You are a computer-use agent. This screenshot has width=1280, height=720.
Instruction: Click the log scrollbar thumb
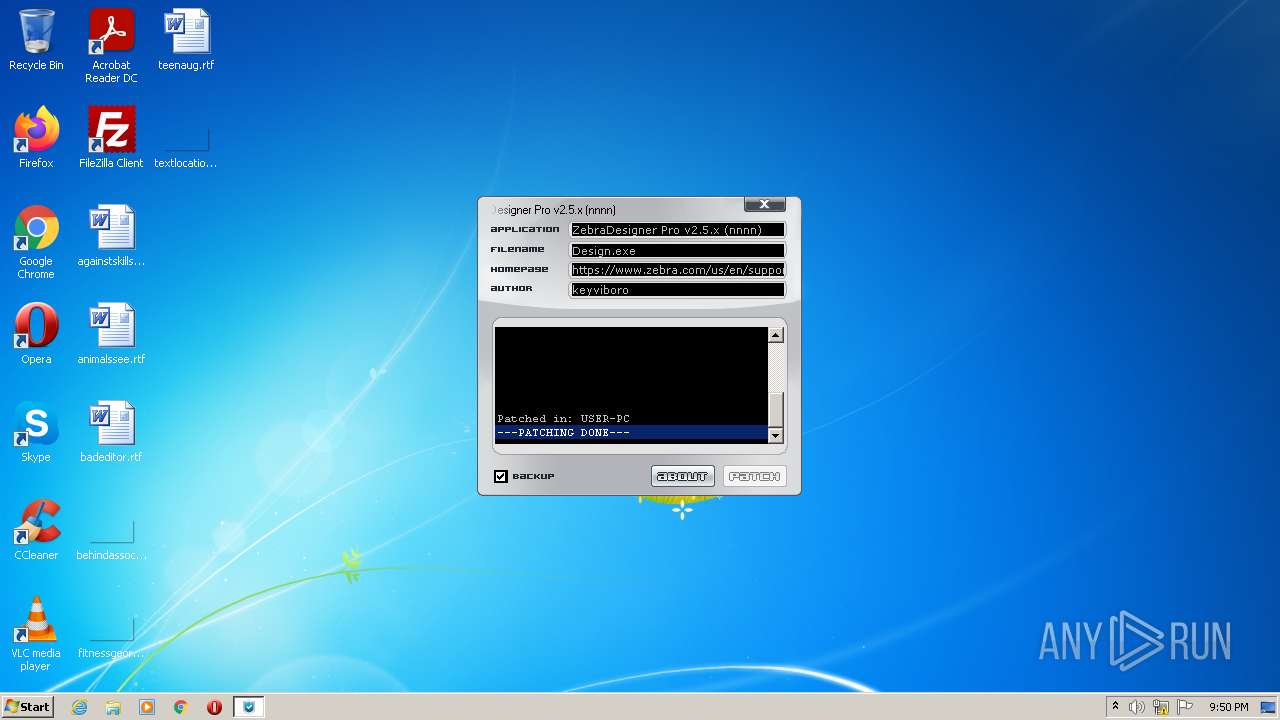tap(775, 410)
